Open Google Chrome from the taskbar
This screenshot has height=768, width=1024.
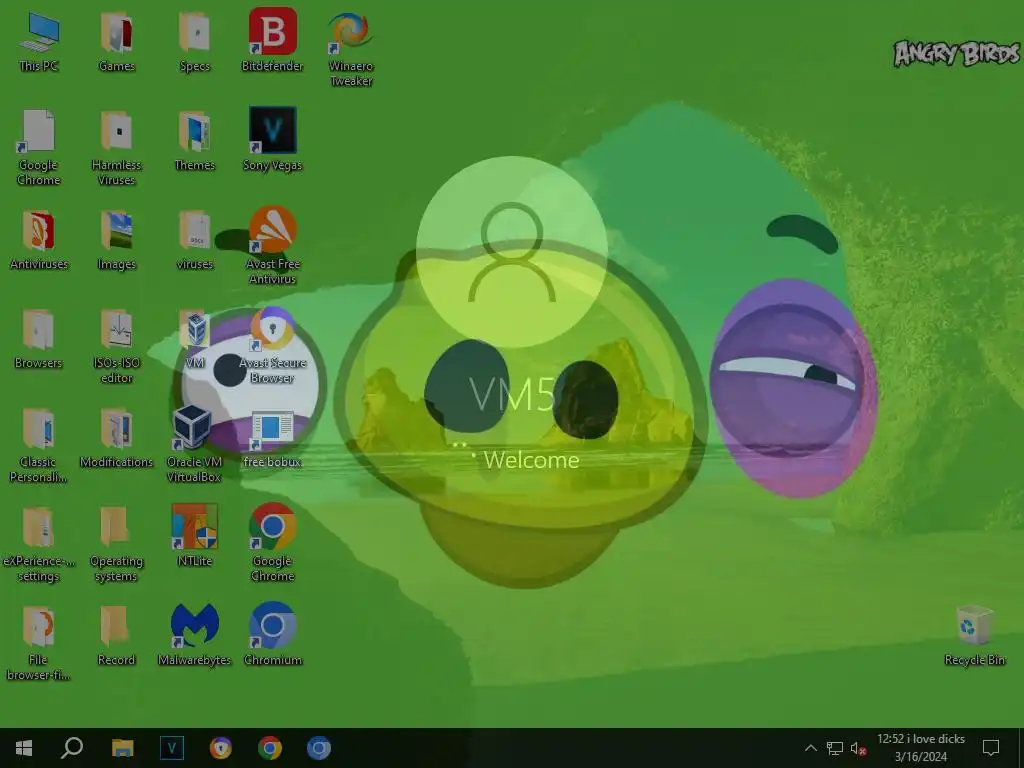[270, 748]
